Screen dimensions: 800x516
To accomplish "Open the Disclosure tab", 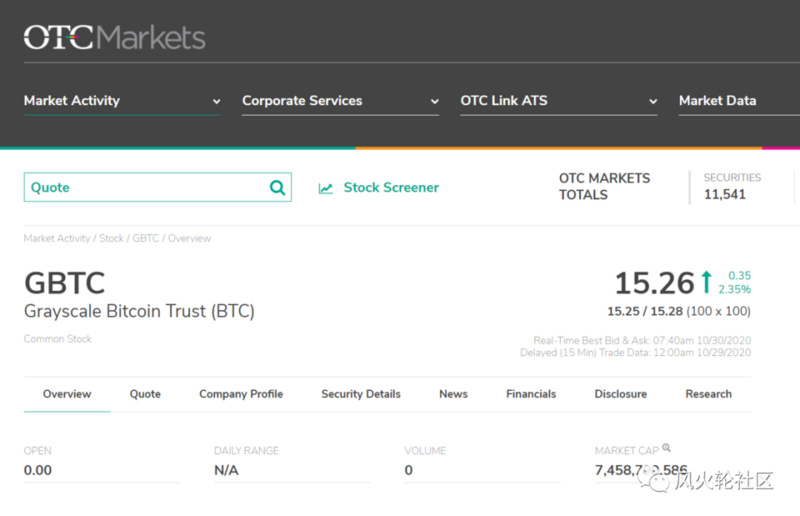I will pos(620,394).
